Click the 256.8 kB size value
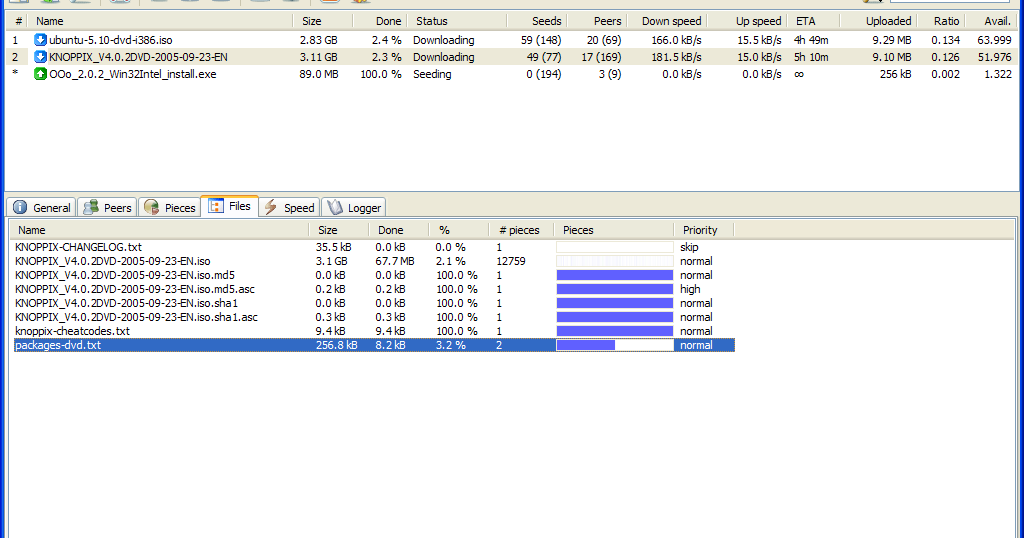 (x=336, y=345)
